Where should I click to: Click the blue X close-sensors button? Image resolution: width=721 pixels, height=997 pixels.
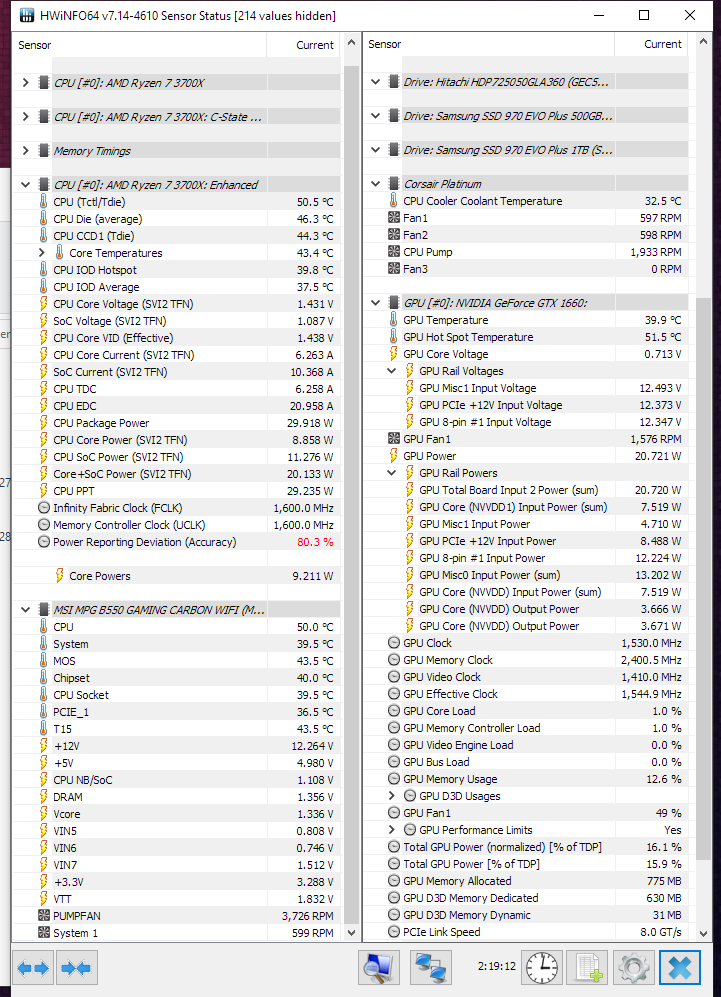click(680, 968)
